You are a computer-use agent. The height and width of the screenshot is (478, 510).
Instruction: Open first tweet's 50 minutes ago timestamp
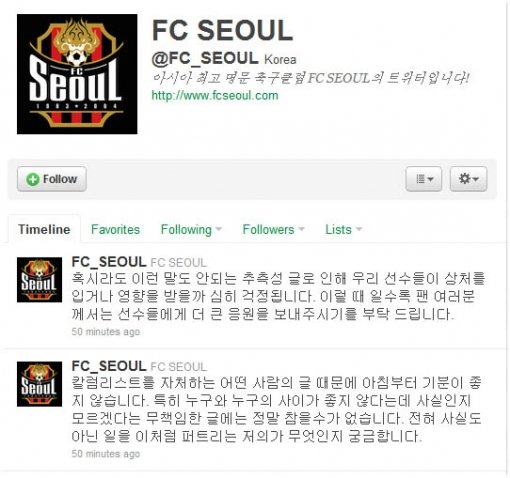[106, 332]
